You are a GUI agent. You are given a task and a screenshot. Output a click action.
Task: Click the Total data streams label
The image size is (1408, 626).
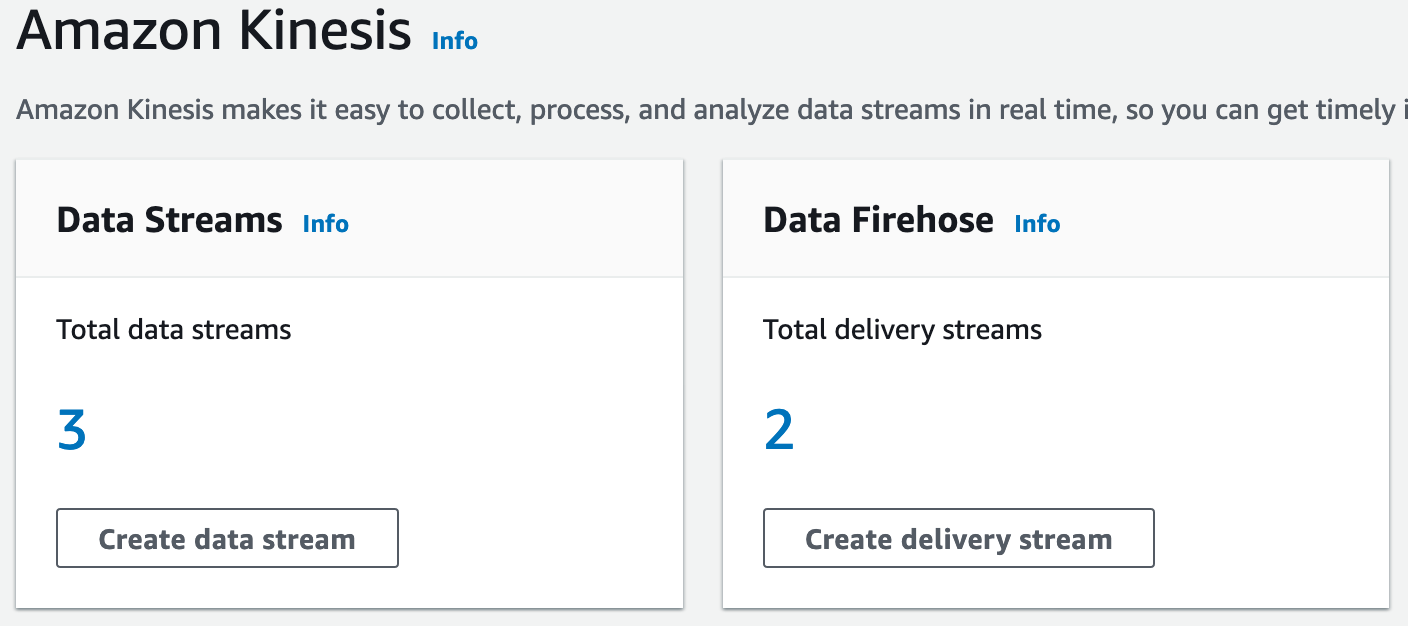174,330
